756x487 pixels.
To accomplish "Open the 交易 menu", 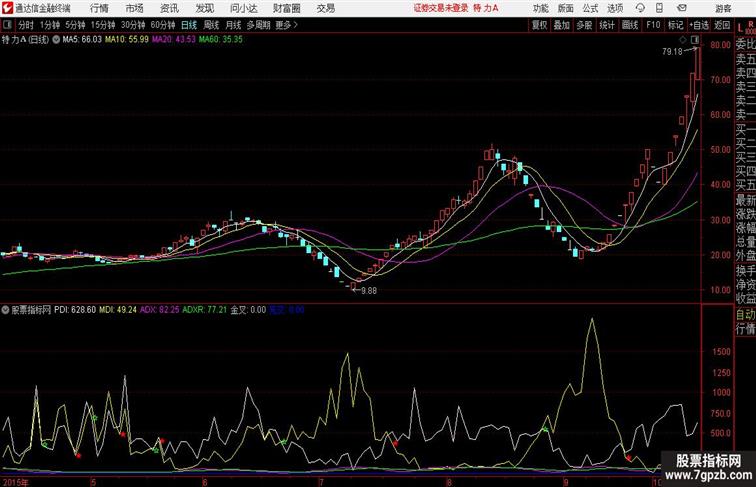I will tap(325, 8).
